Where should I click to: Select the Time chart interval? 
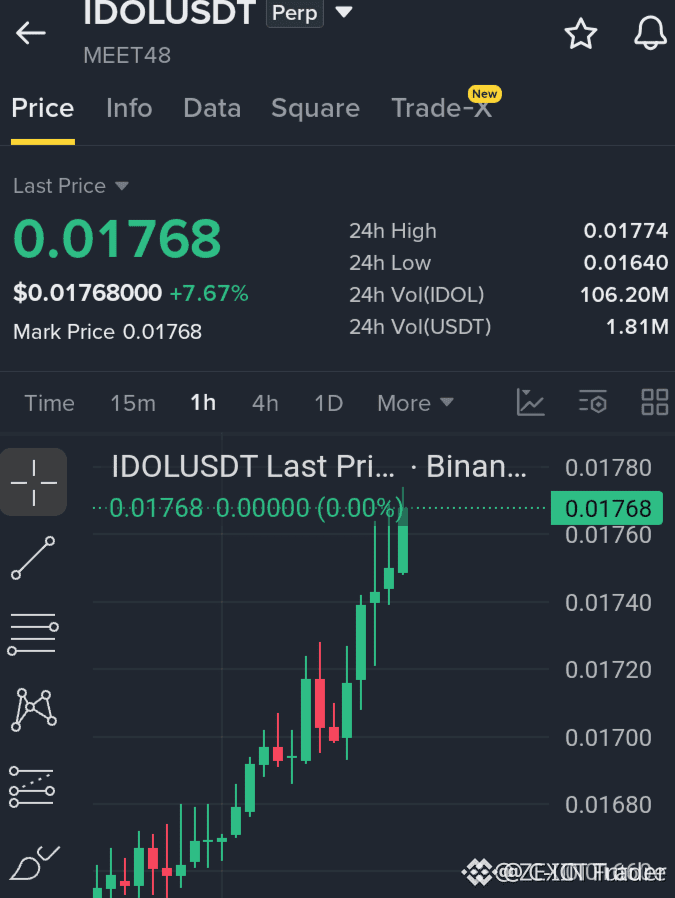(49, 403)
